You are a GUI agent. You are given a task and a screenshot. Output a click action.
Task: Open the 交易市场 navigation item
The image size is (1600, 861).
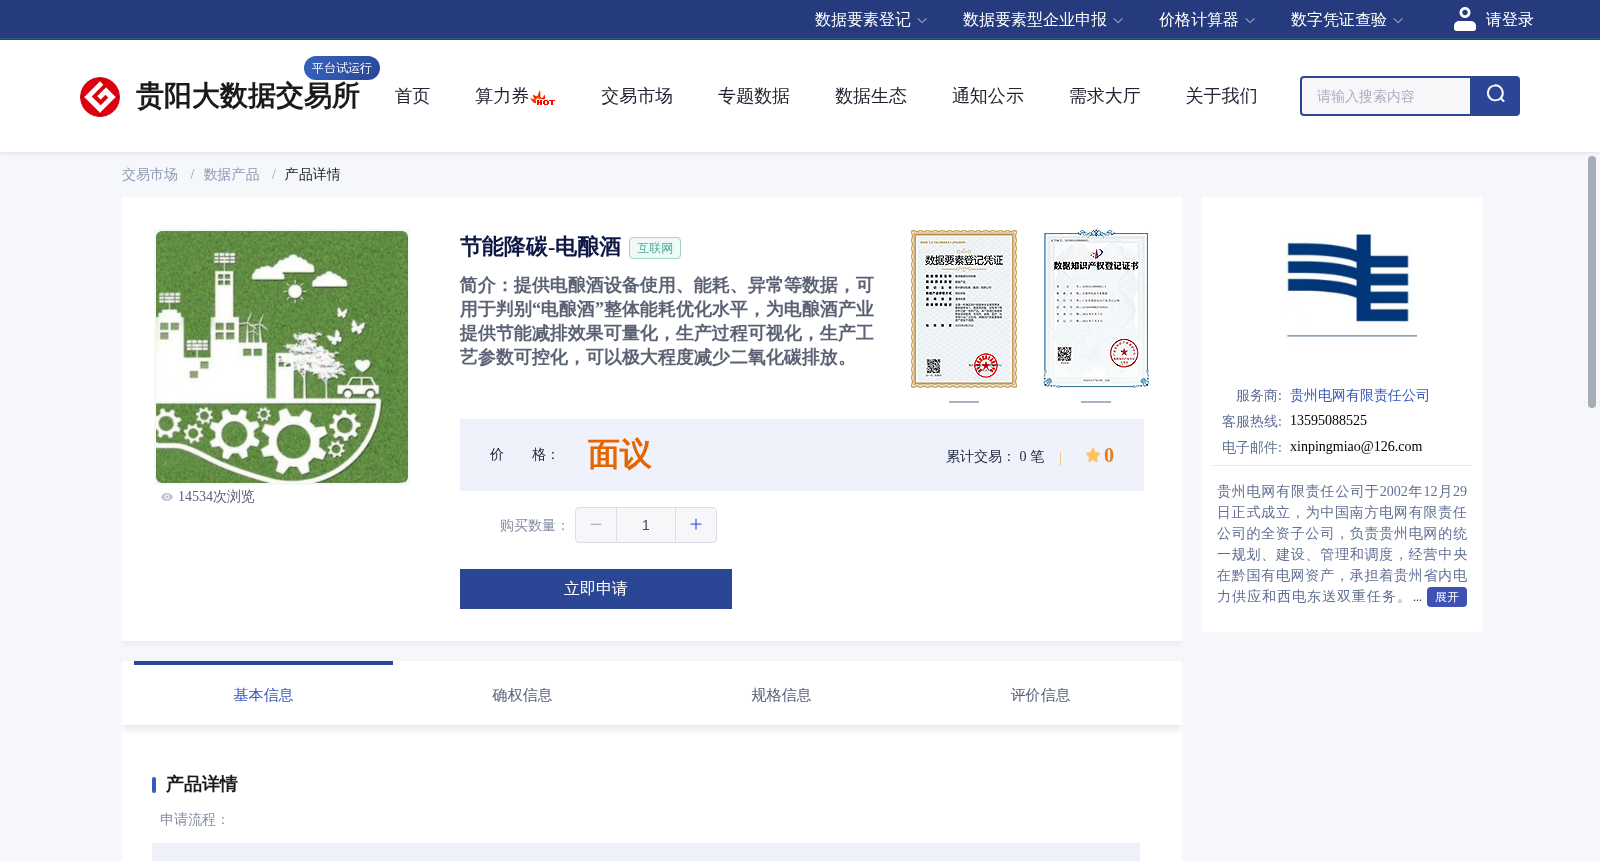(637, 96)
